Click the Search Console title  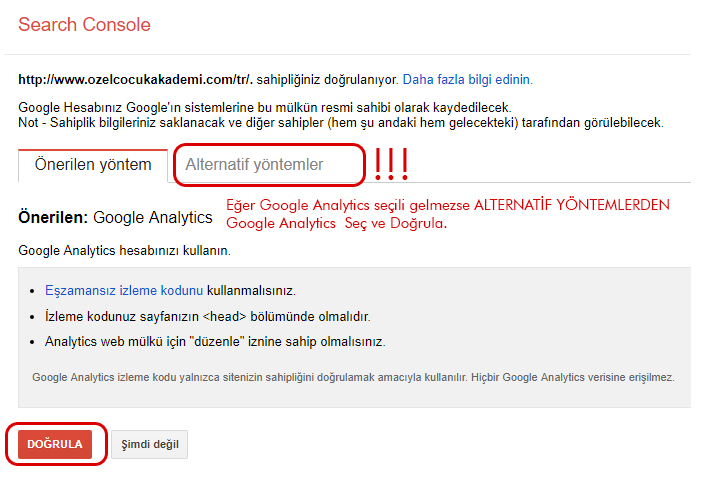[84, 24]
